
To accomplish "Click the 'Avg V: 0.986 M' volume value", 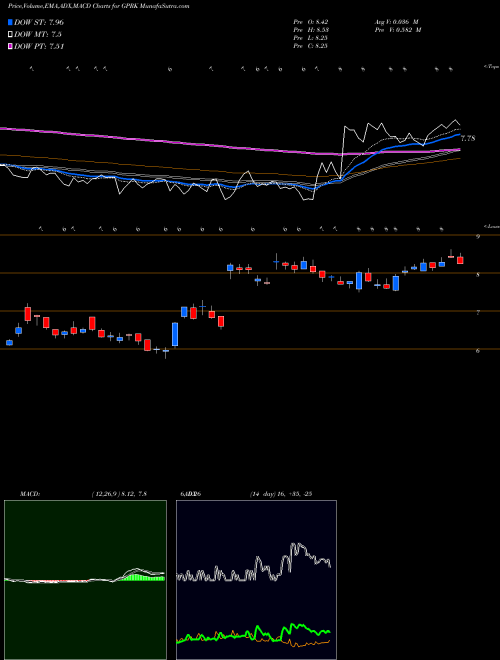I will pos(396,22).
